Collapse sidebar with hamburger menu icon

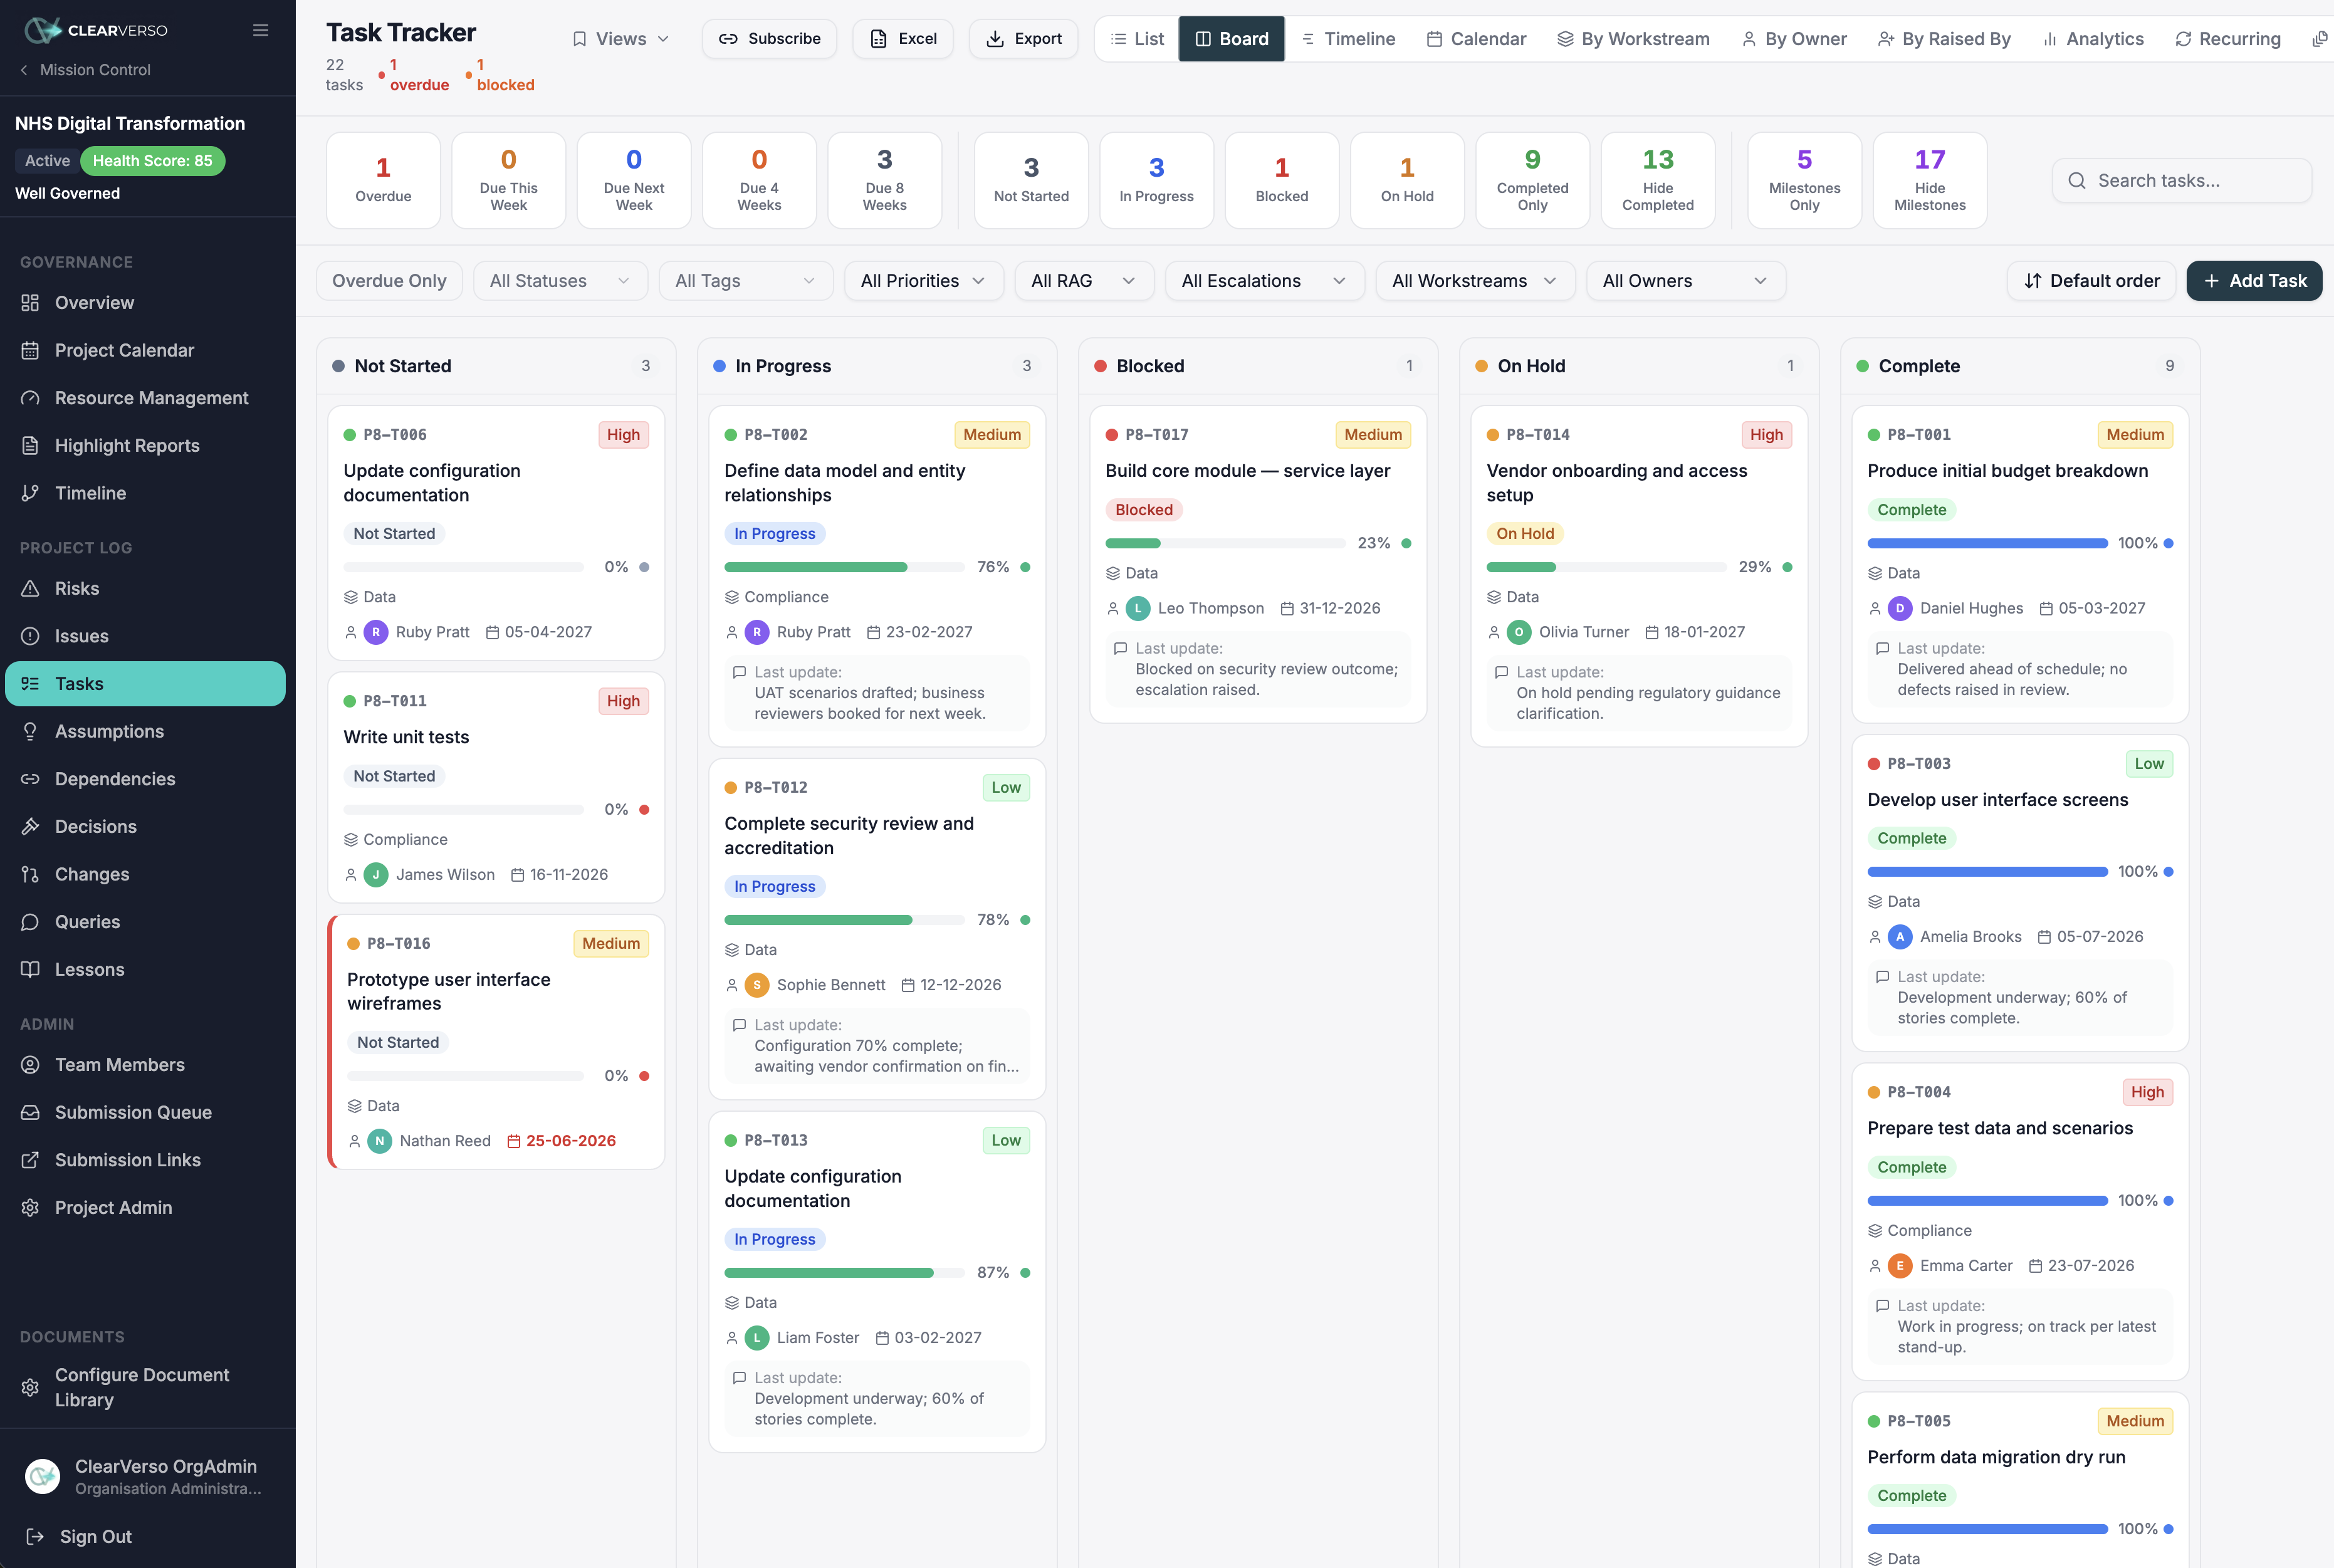click(260, 30)
